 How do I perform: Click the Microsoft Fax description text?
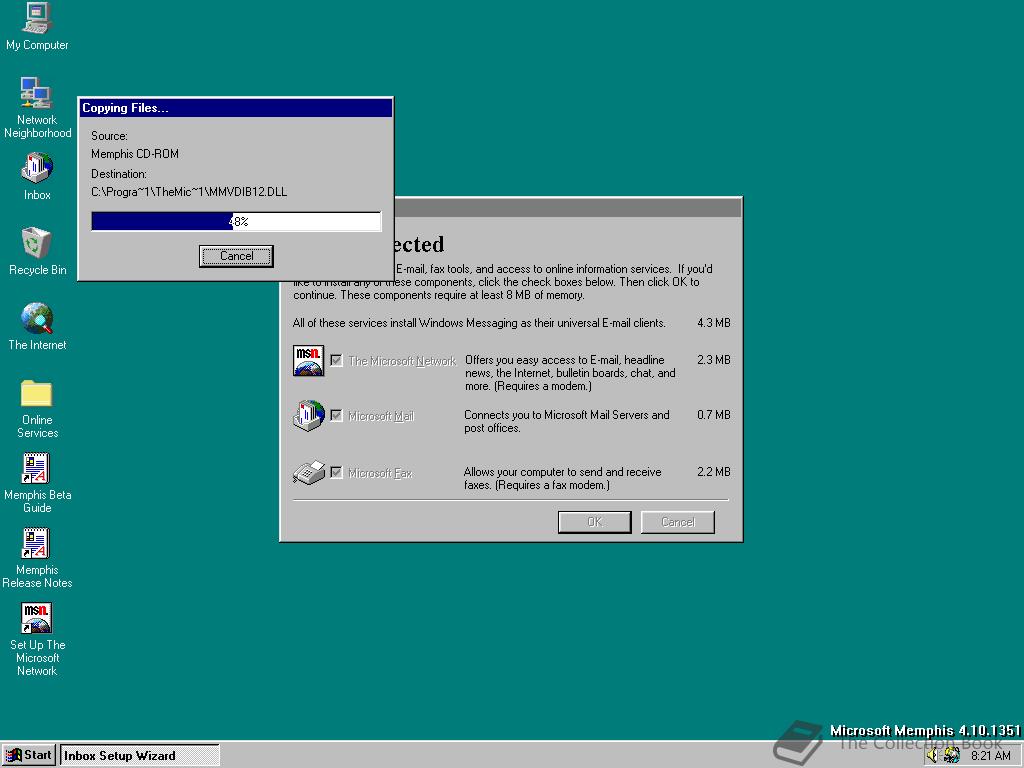(562, 479)
